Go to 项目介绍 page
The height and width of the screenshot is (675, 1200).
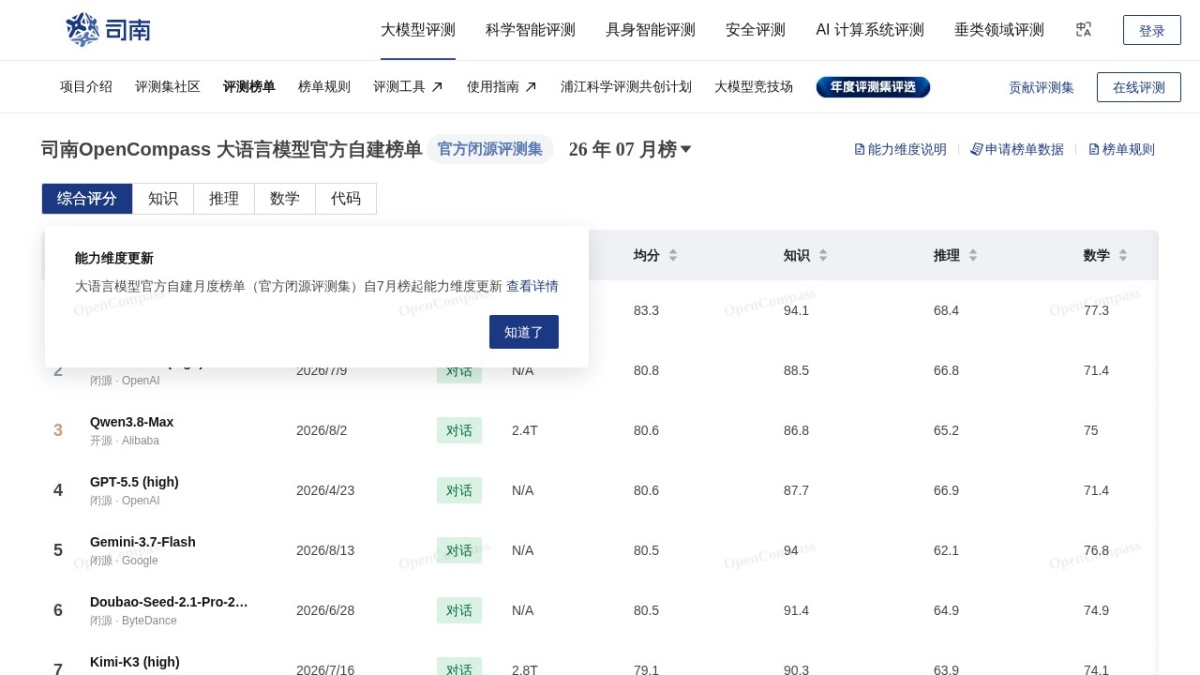(86, 87)
